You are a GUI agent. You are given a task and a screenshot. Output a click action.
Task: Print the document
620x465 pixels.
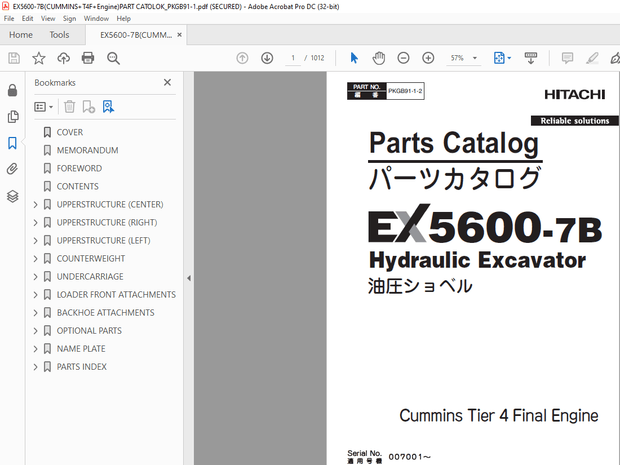(88, 58)
